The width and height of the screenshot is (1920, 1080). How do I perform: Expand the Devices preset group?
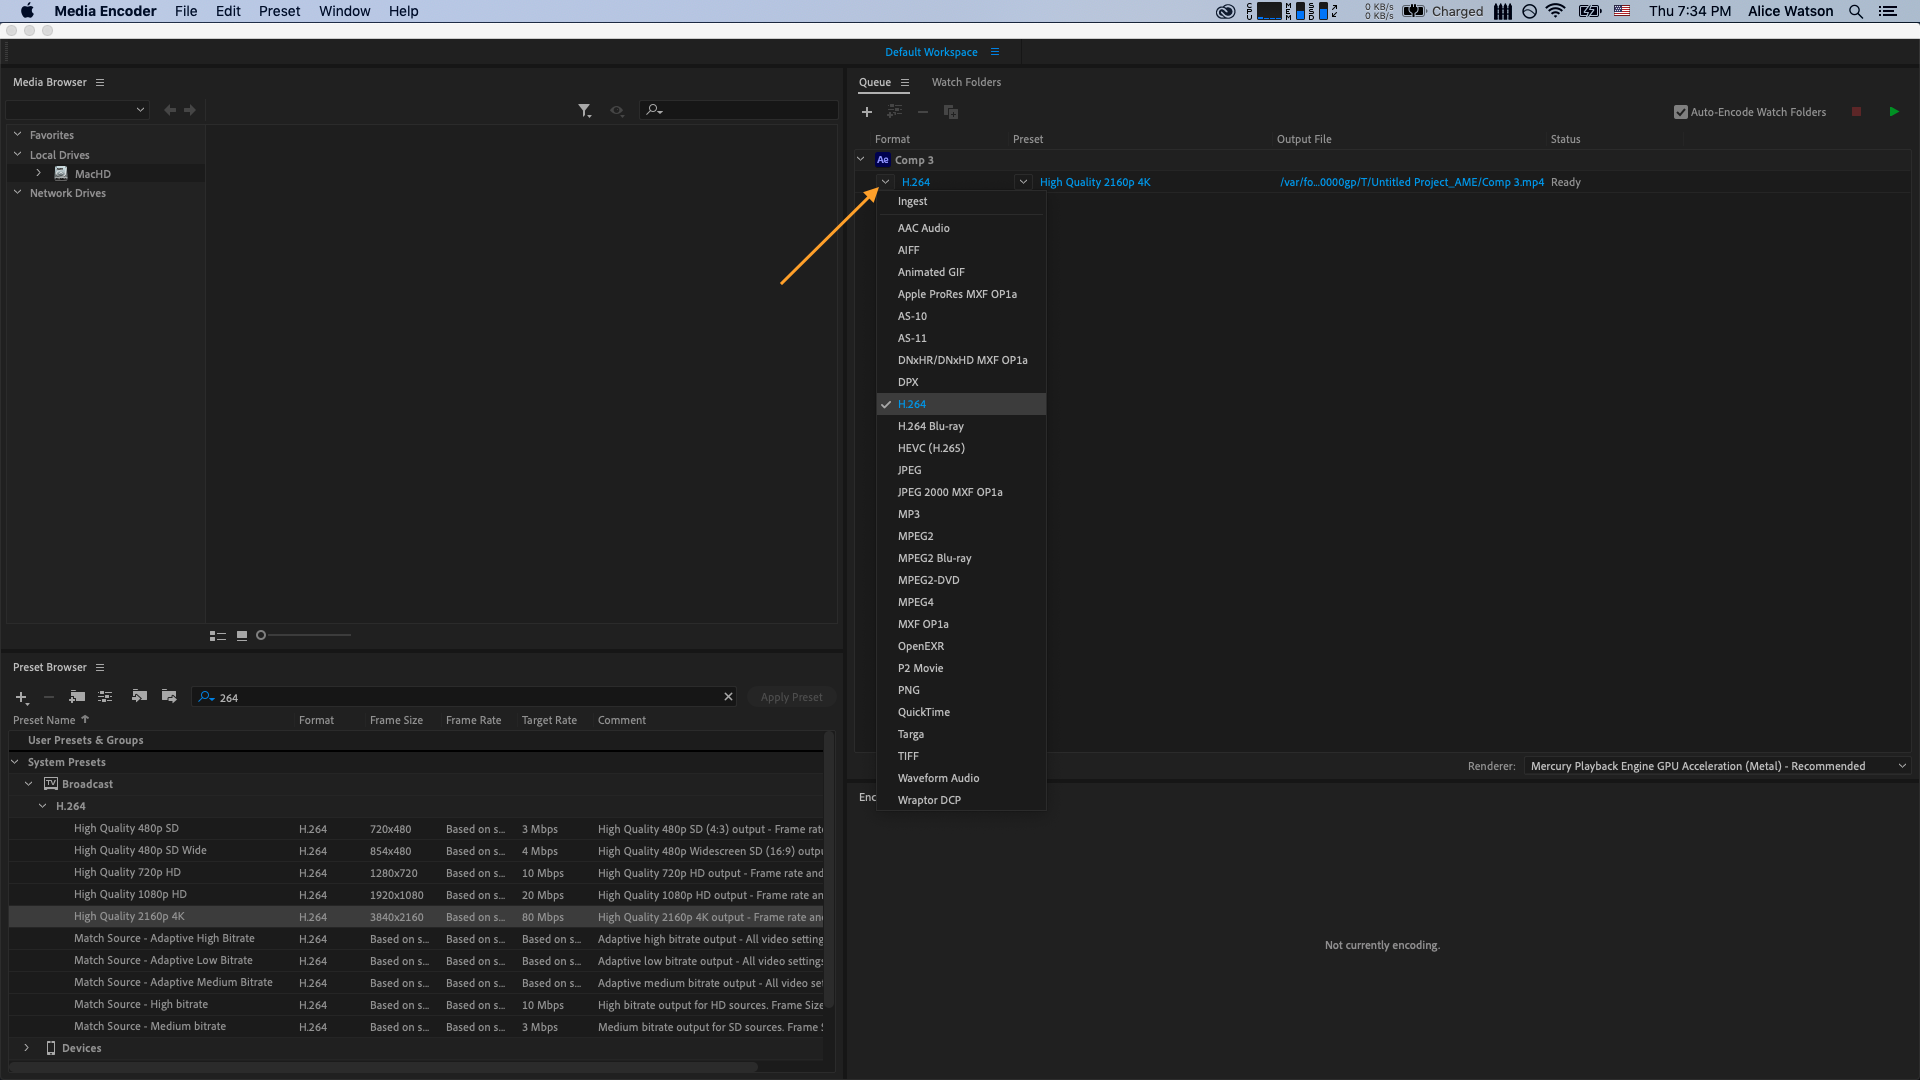(27, 1048)
